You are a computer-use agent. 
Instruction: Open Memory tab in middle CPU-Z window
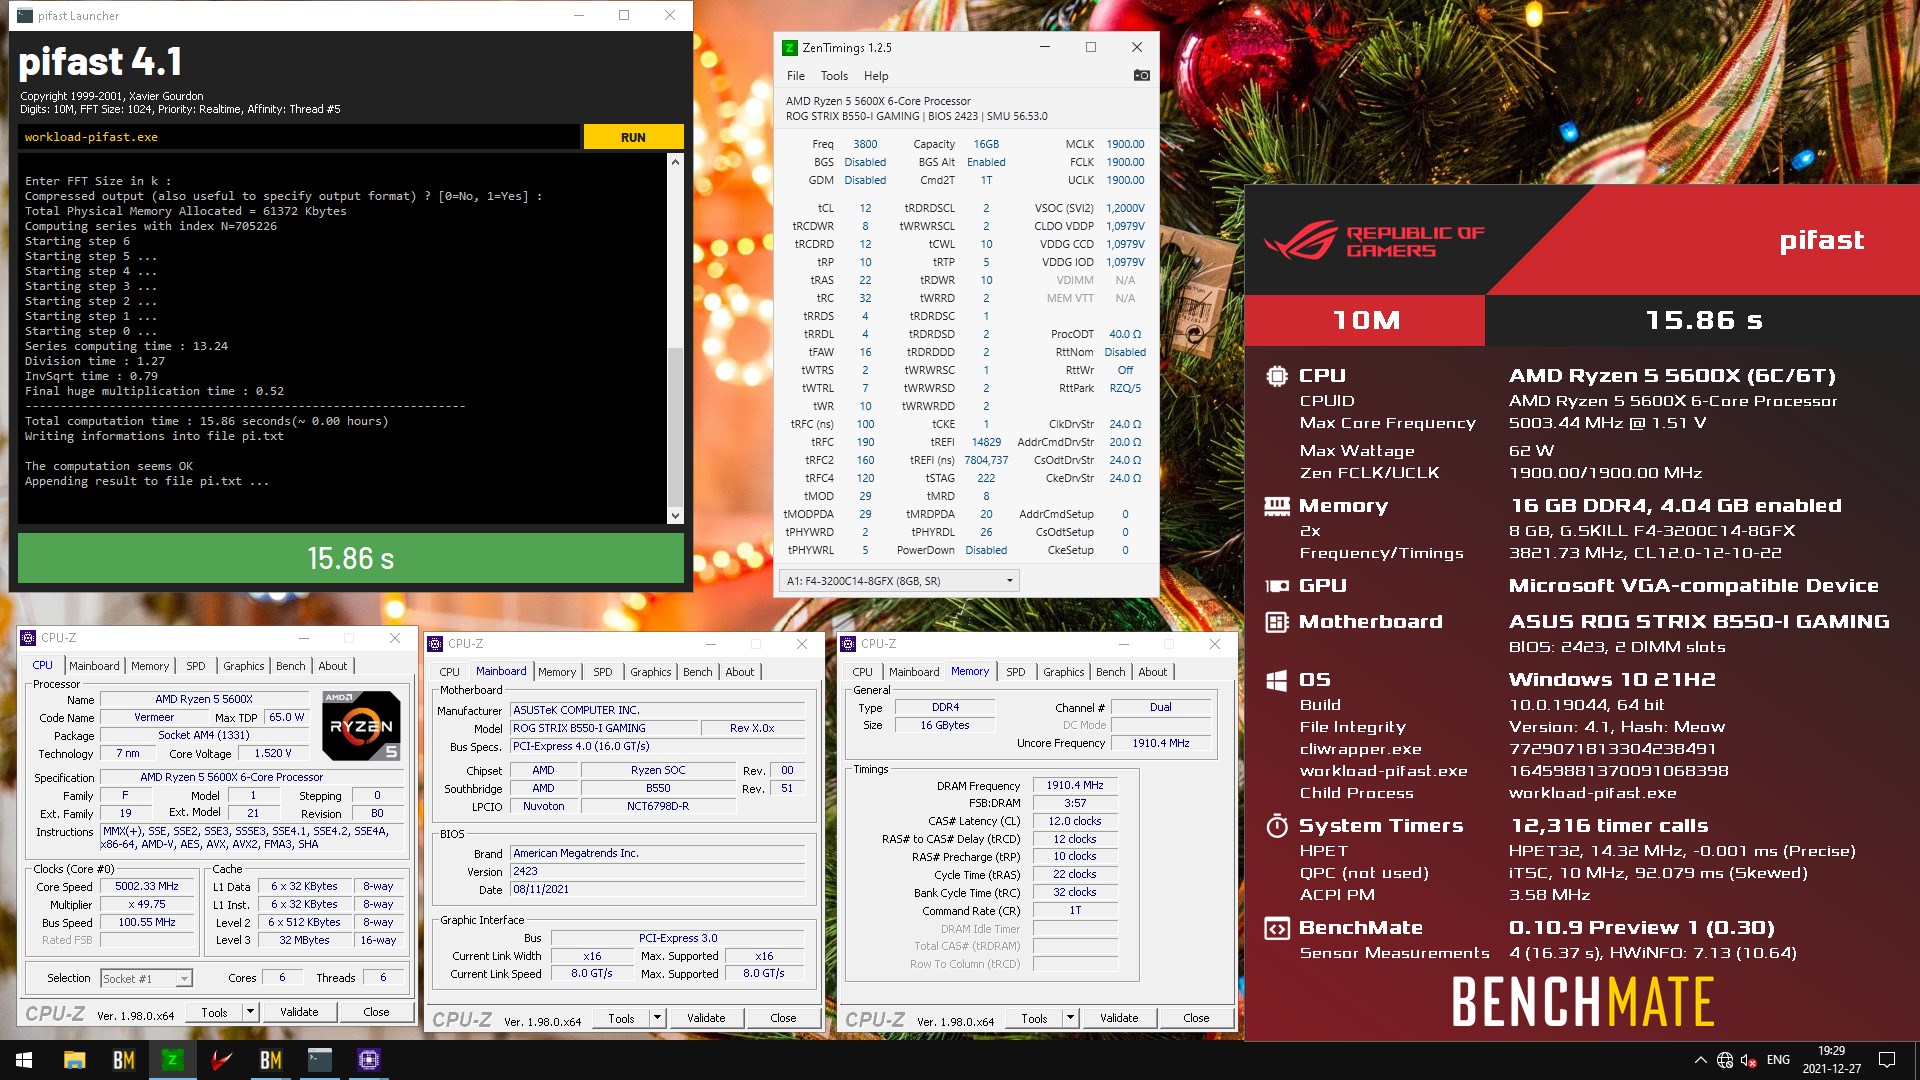[x=557, y=672]
